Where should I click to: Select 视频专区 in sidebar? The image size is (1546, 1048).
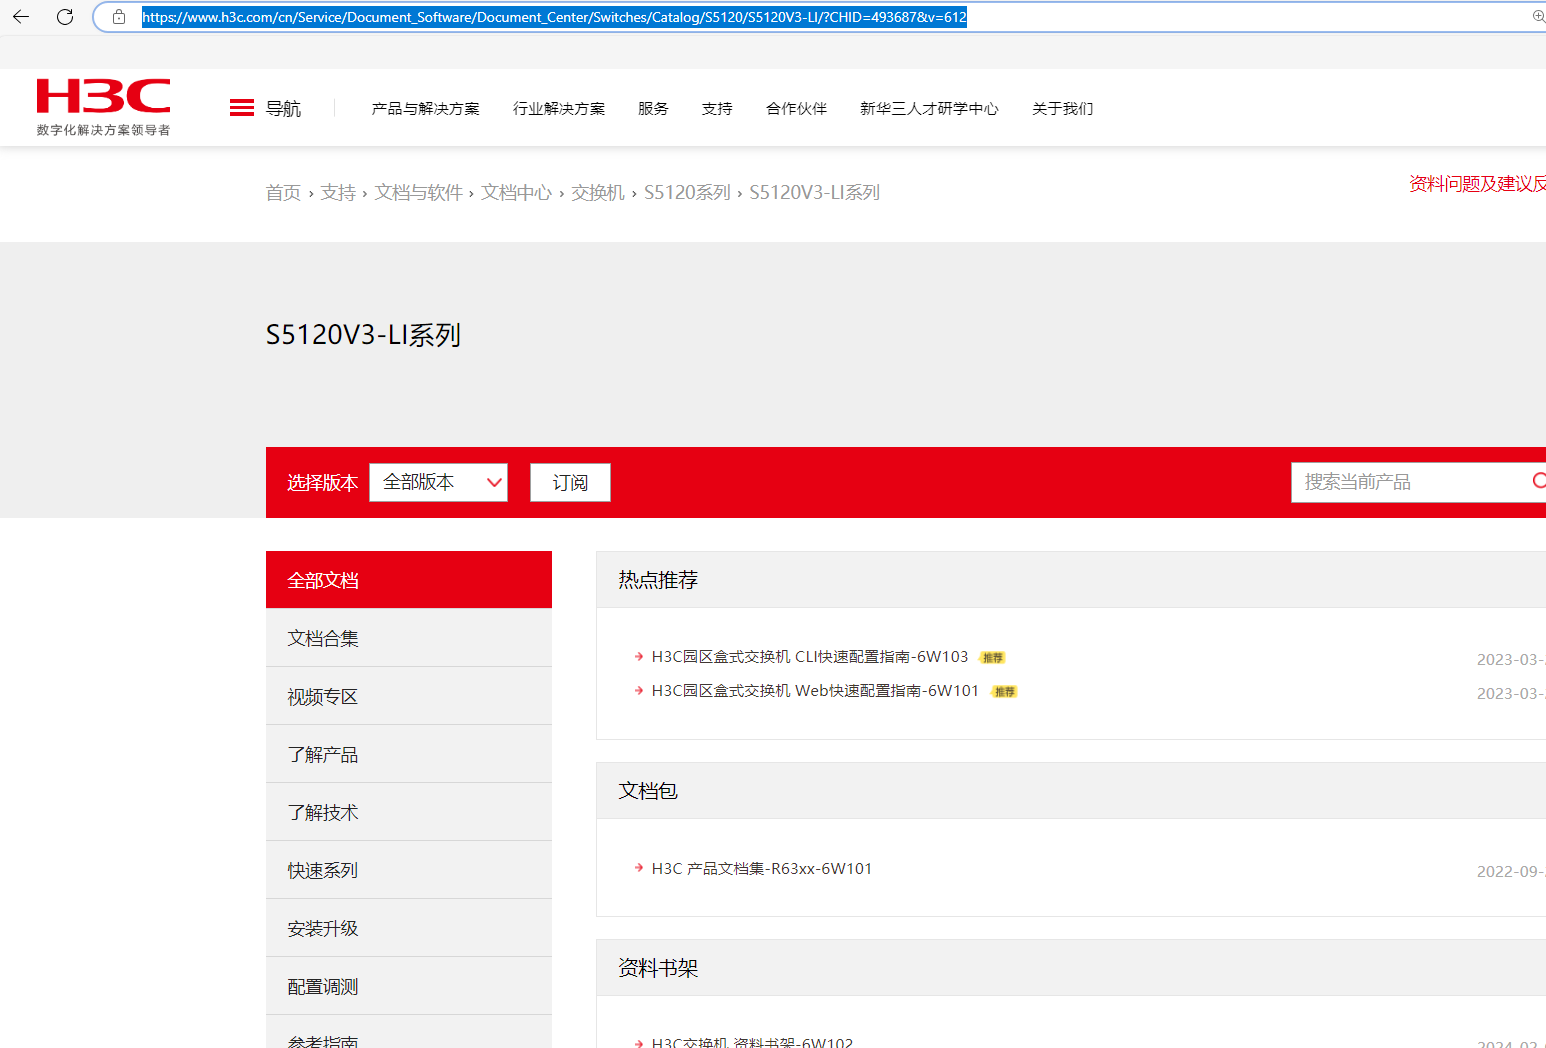tap(409, 696)
